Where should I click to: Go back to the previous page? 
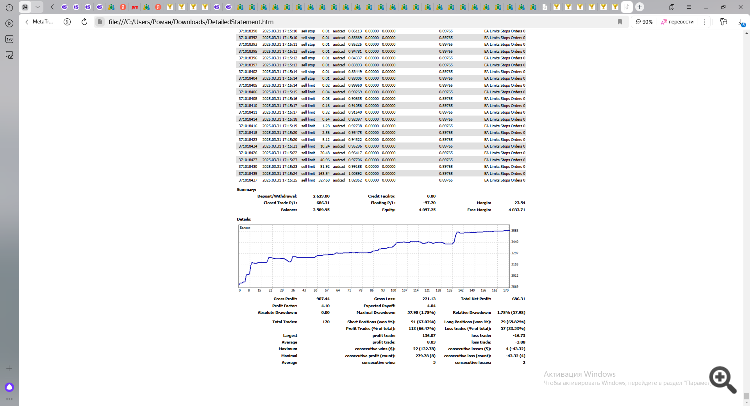point(27,22)
